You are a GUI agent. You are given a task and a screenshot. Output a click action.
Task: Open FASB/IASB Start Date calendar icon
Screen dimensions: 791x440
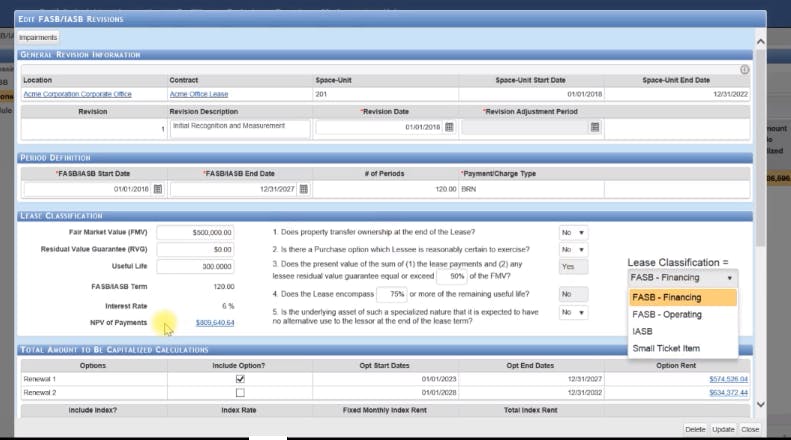coord(158,189)
